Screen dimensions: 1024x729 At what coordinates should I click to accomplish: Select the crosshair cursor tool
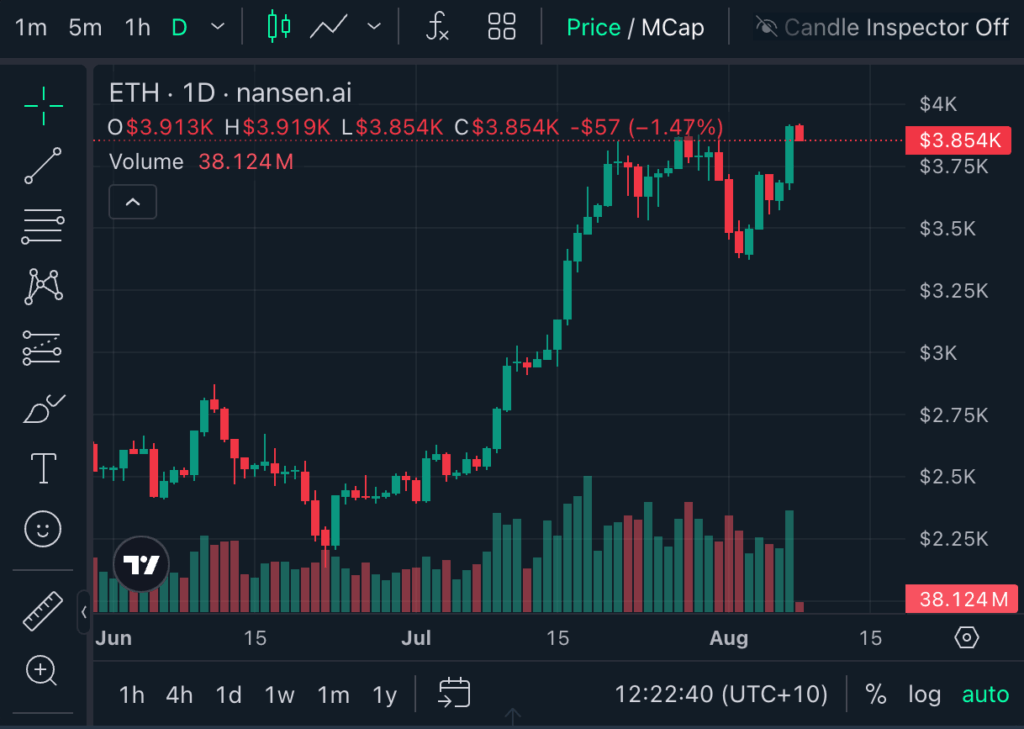tap(42, 105)
